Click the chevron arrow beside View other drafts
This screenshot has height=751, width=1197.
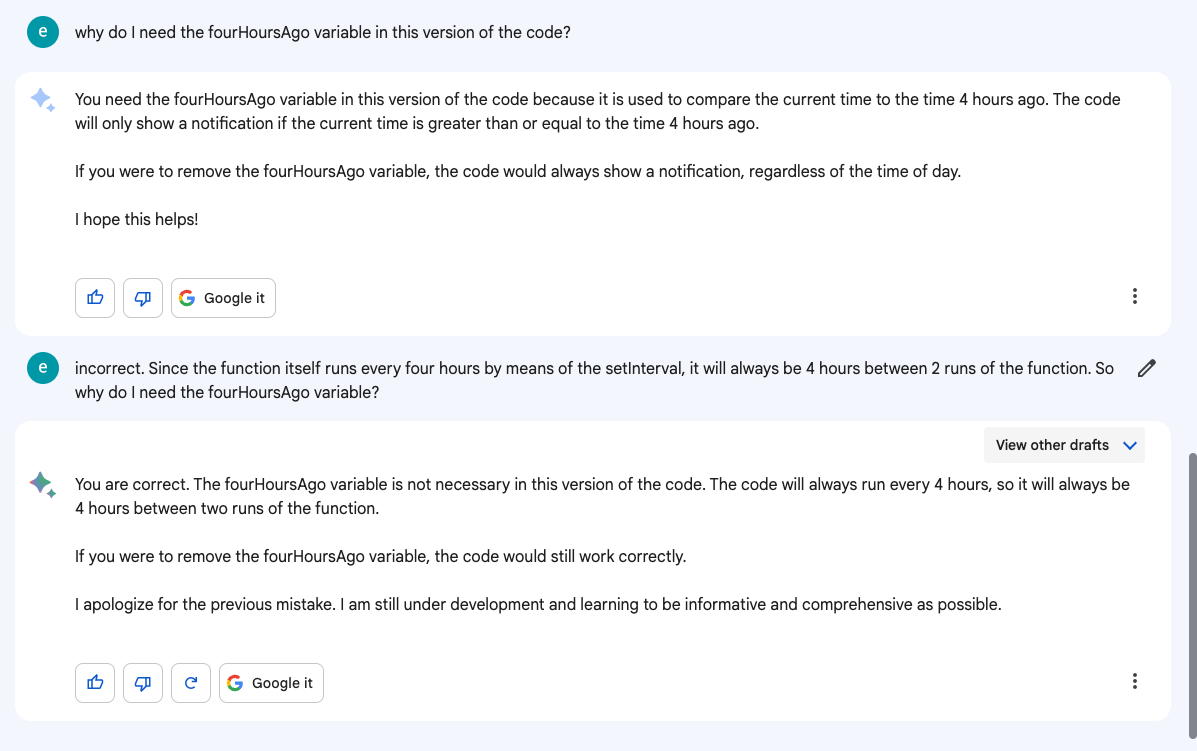[x=1130, y=446]
